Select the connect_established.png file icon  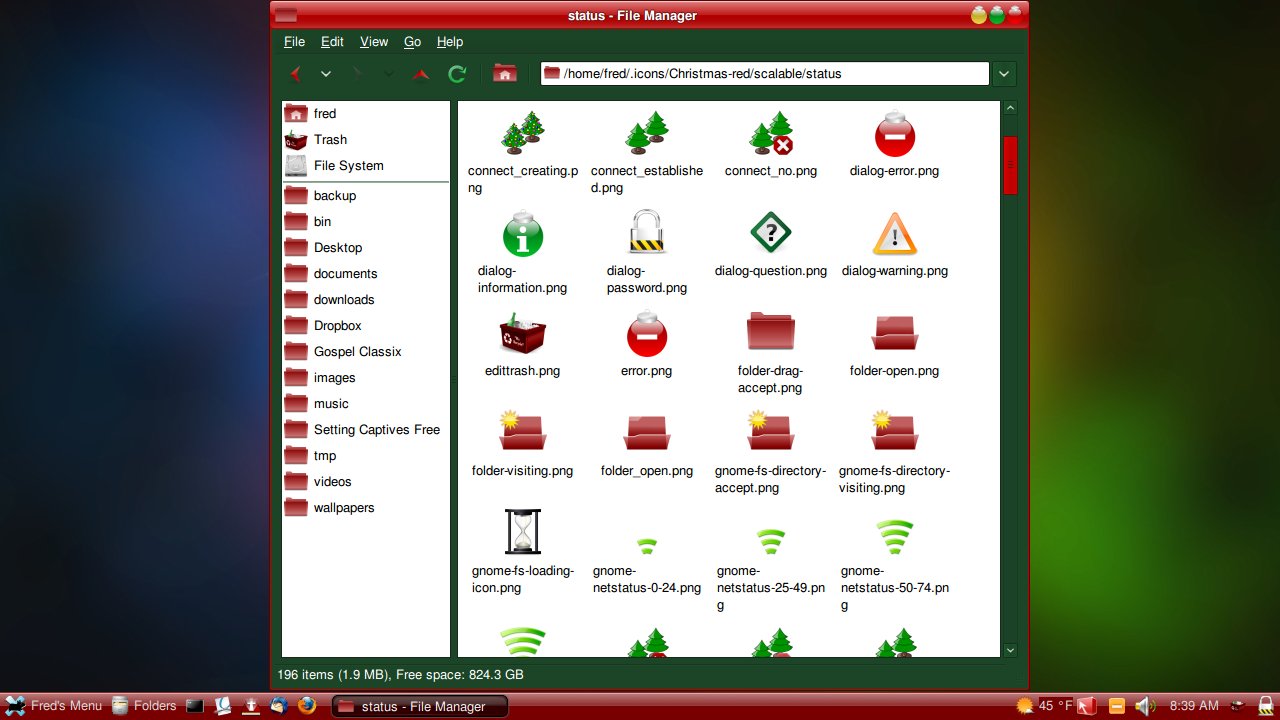click(647, 133)
